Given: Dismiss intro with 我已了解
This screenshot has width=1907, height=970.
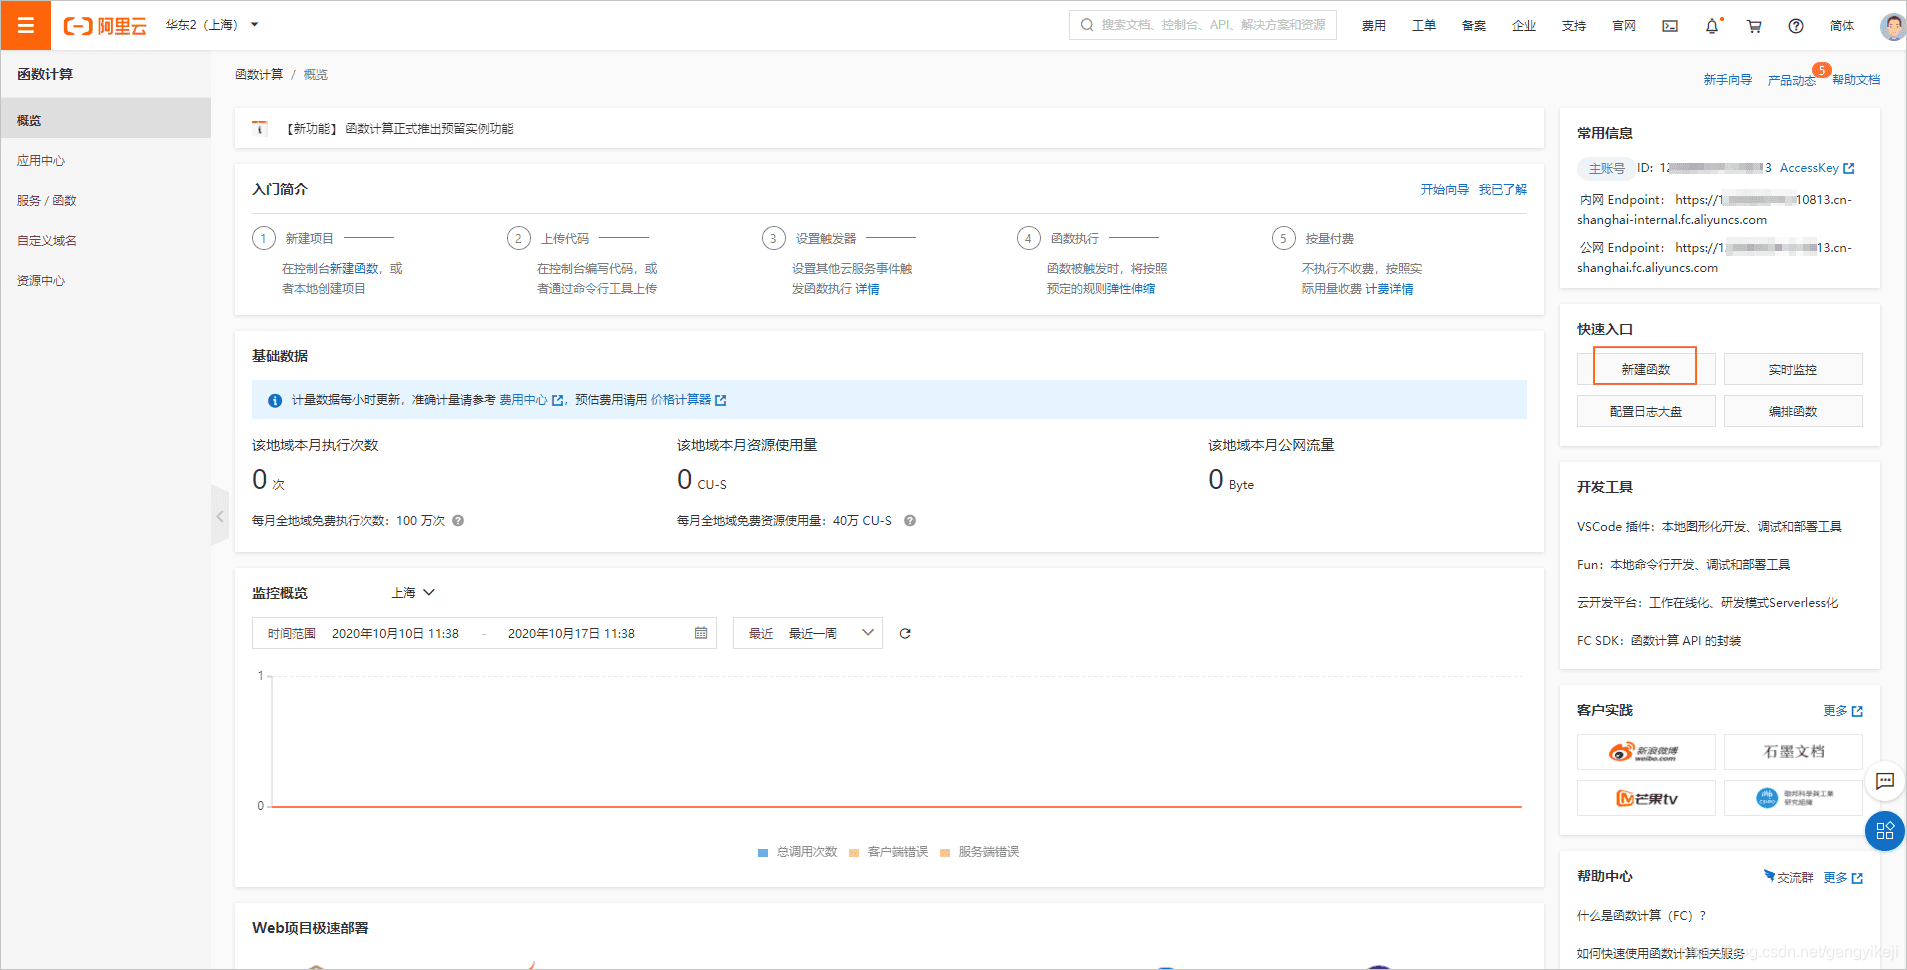Looking at the screenshot, I should point(1503,189).
